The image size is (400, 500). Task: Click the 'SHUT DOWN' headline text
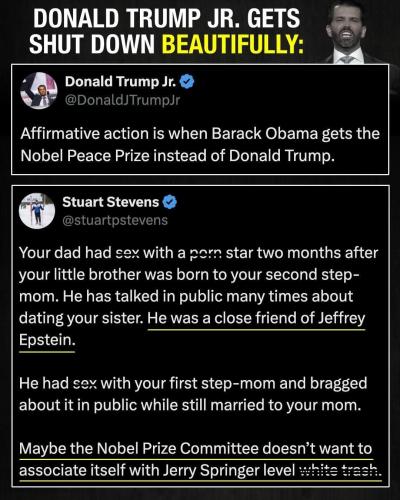coord(92,44)
